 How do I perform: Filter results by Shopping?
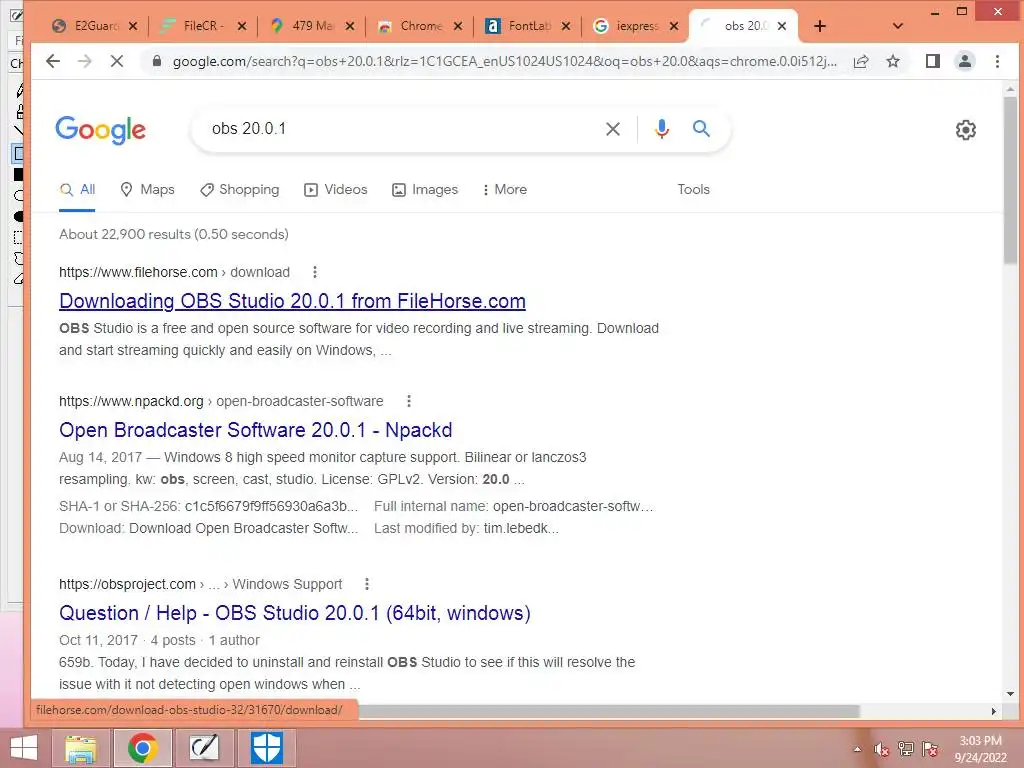[x=240, y=189]
